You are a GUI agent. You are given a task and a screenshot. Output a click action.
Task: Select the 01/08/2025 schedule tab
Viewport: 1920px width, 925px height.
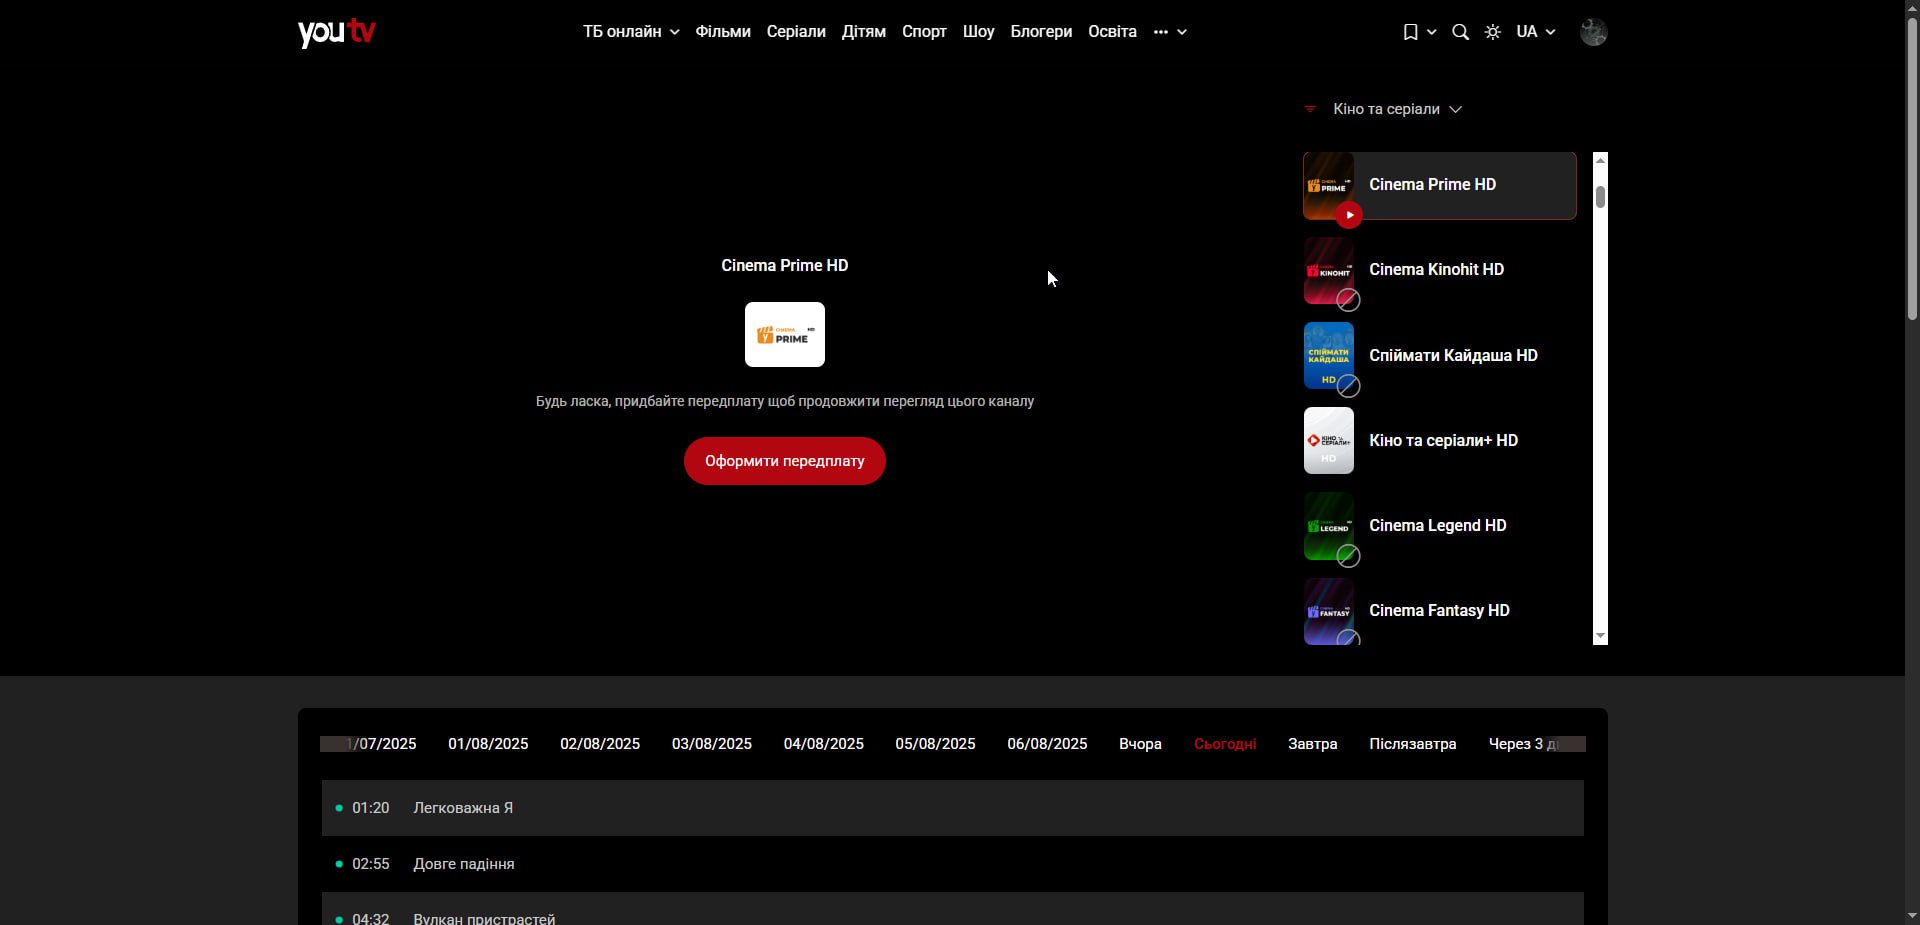point(488,744)
